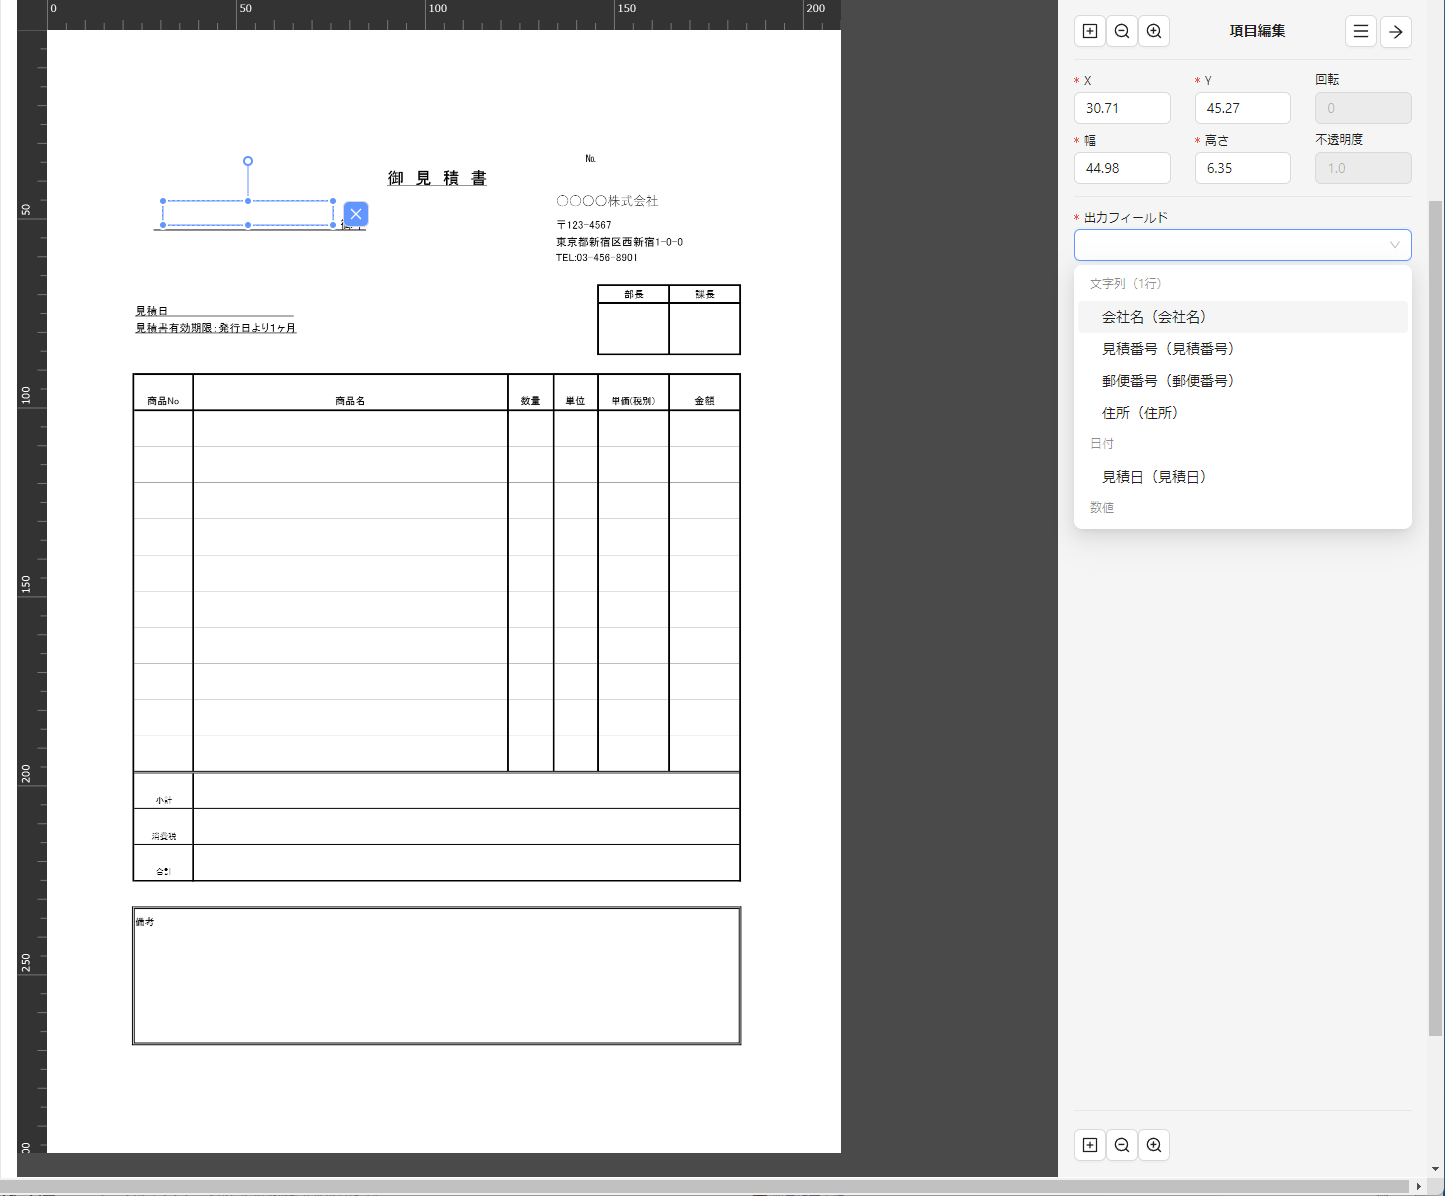Zoom in using the top toolbar magnifier
This screenshot has width=1445, height=1196.
coord(1154,31)
